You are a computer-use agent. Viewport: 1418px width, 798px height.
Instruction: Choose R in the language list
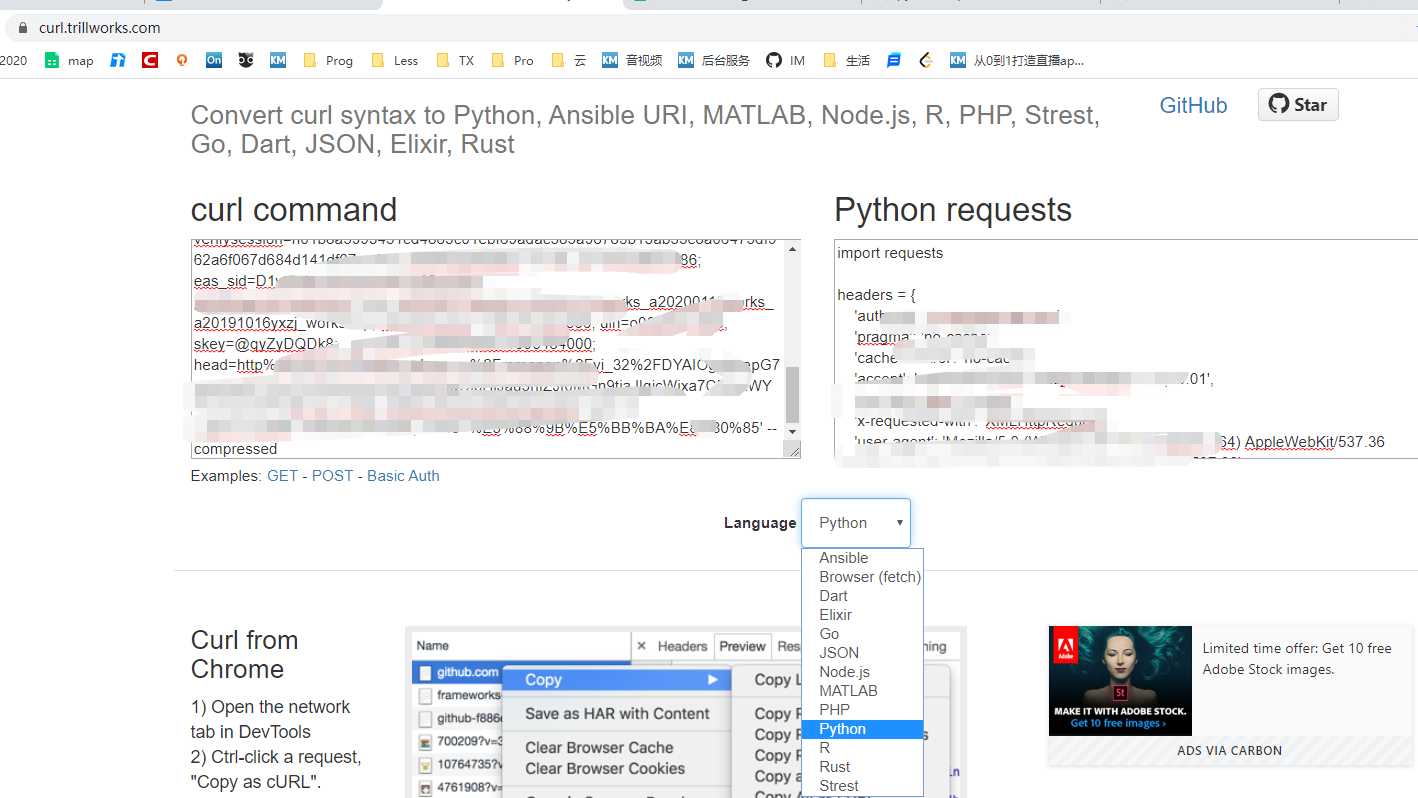click(x=862, y=748)
